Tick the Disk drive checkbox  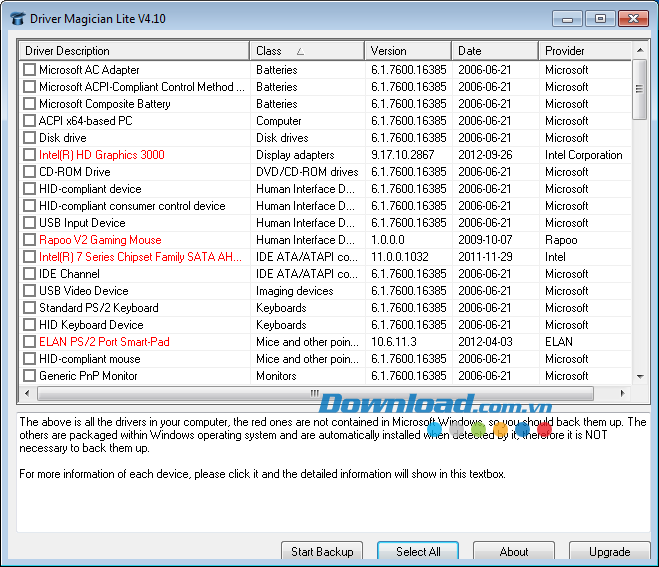[29, 137]
